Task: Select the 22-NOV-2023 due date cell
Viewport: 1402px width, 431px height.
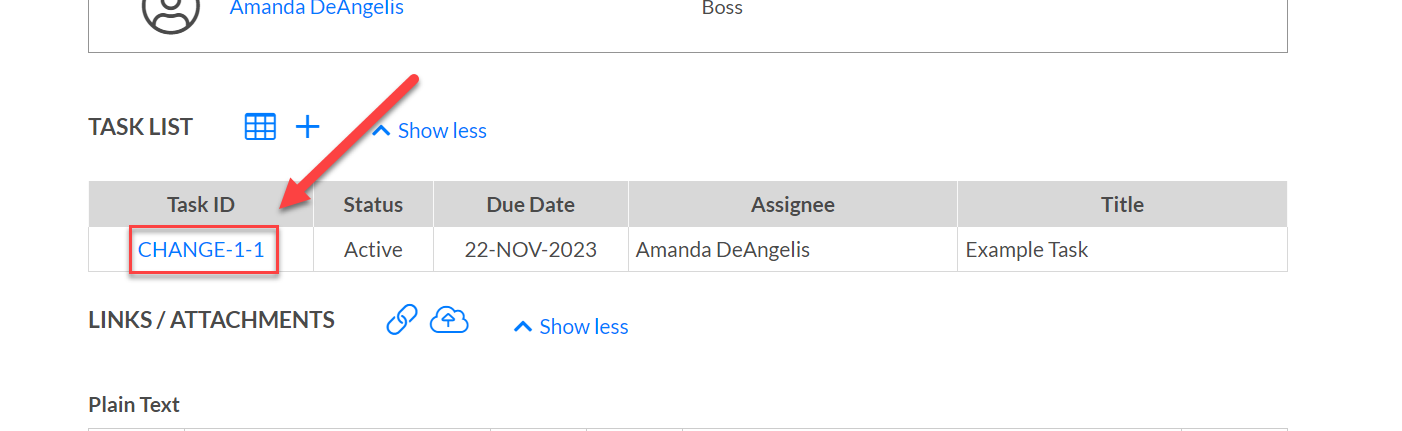Action: coord(531,250)
